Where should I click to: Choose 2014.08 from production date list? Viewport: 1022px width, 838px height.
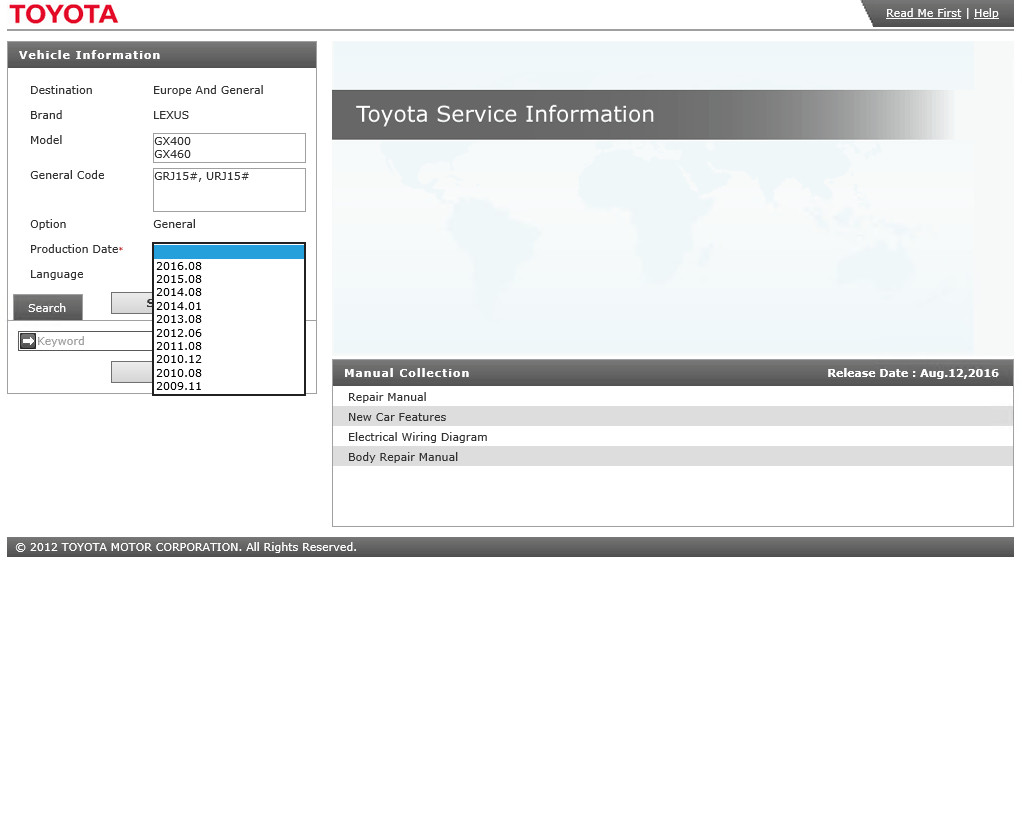point(229,292)
